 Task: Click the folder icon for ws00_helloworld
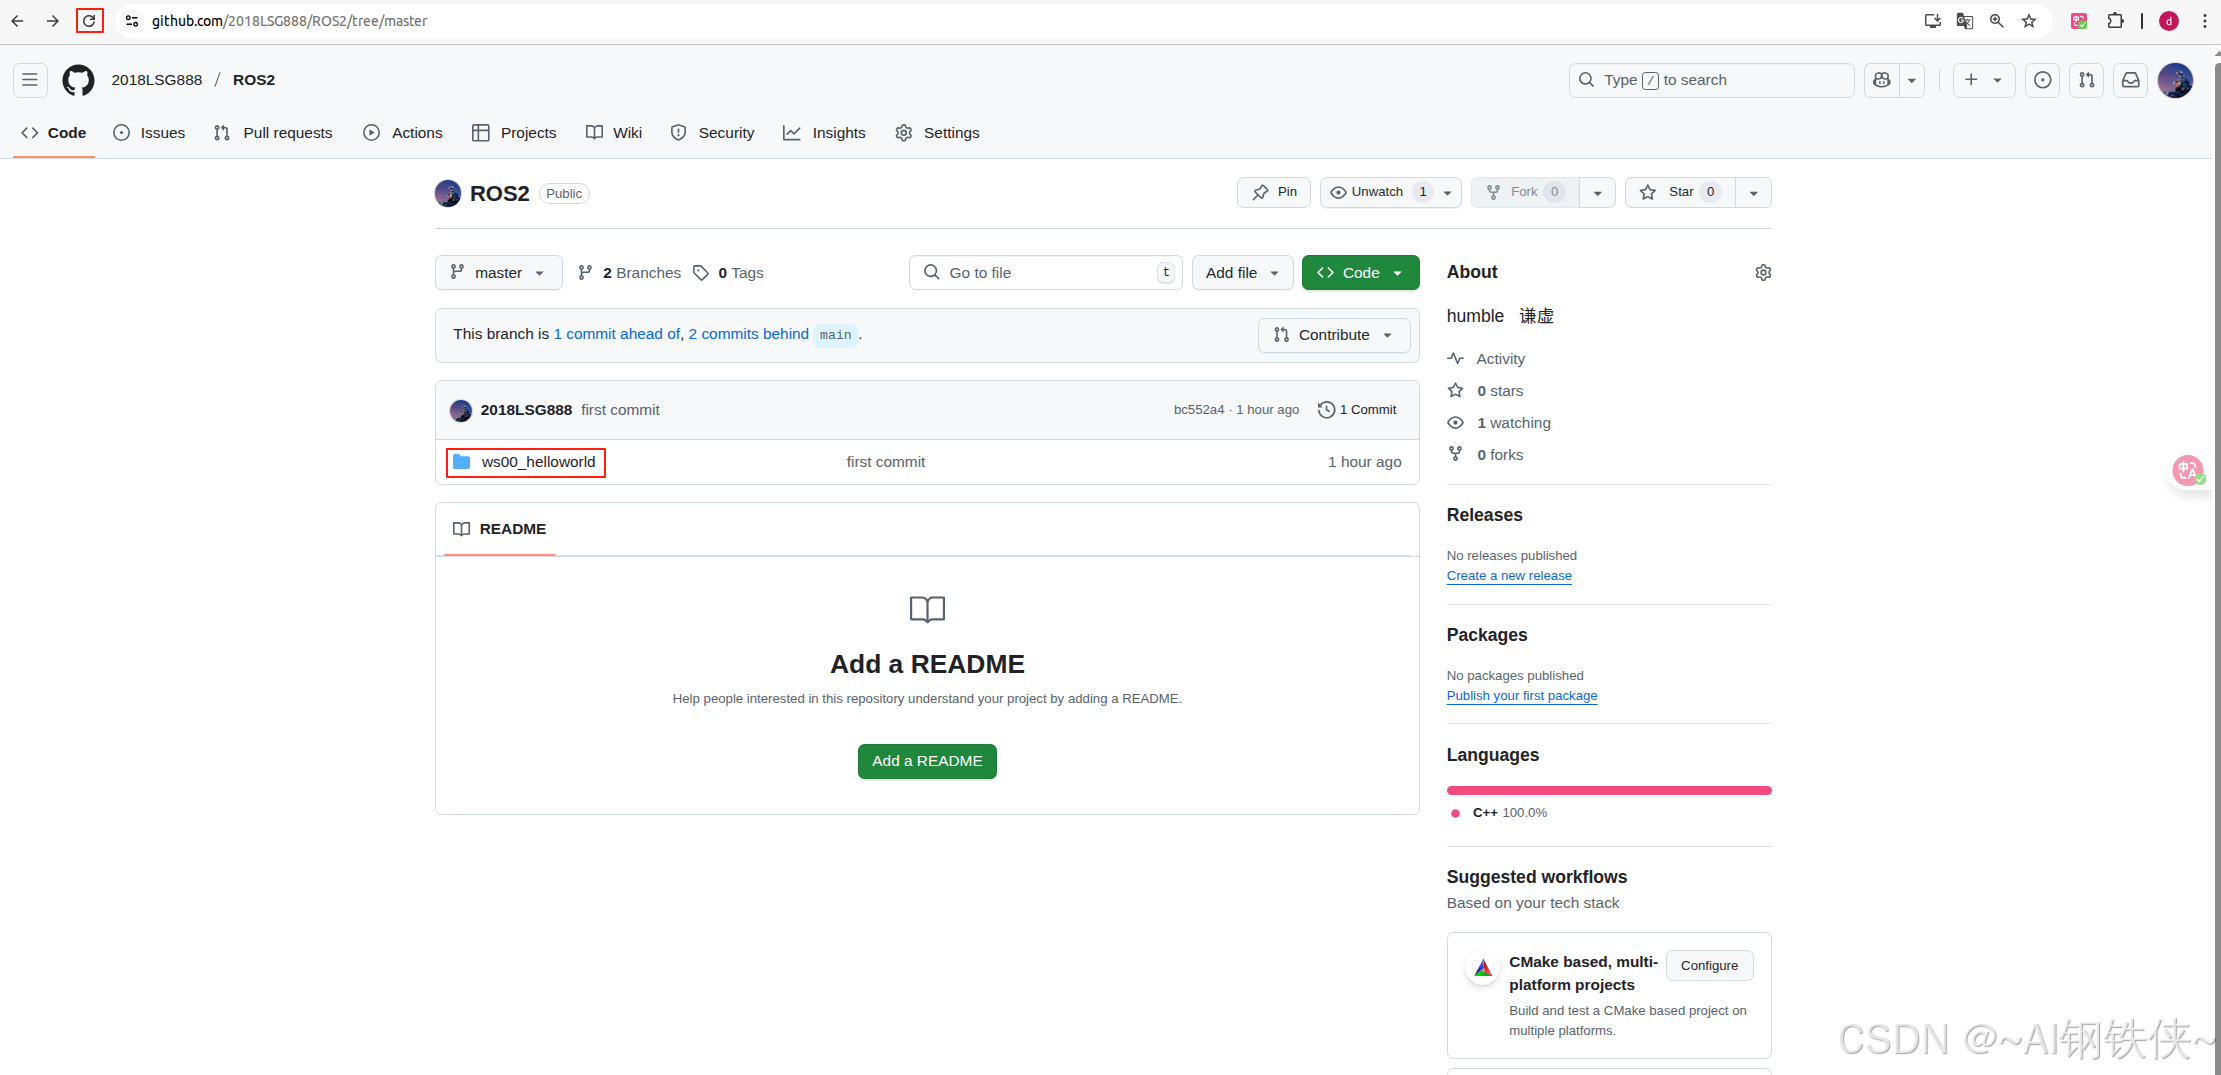coord(461,462)
